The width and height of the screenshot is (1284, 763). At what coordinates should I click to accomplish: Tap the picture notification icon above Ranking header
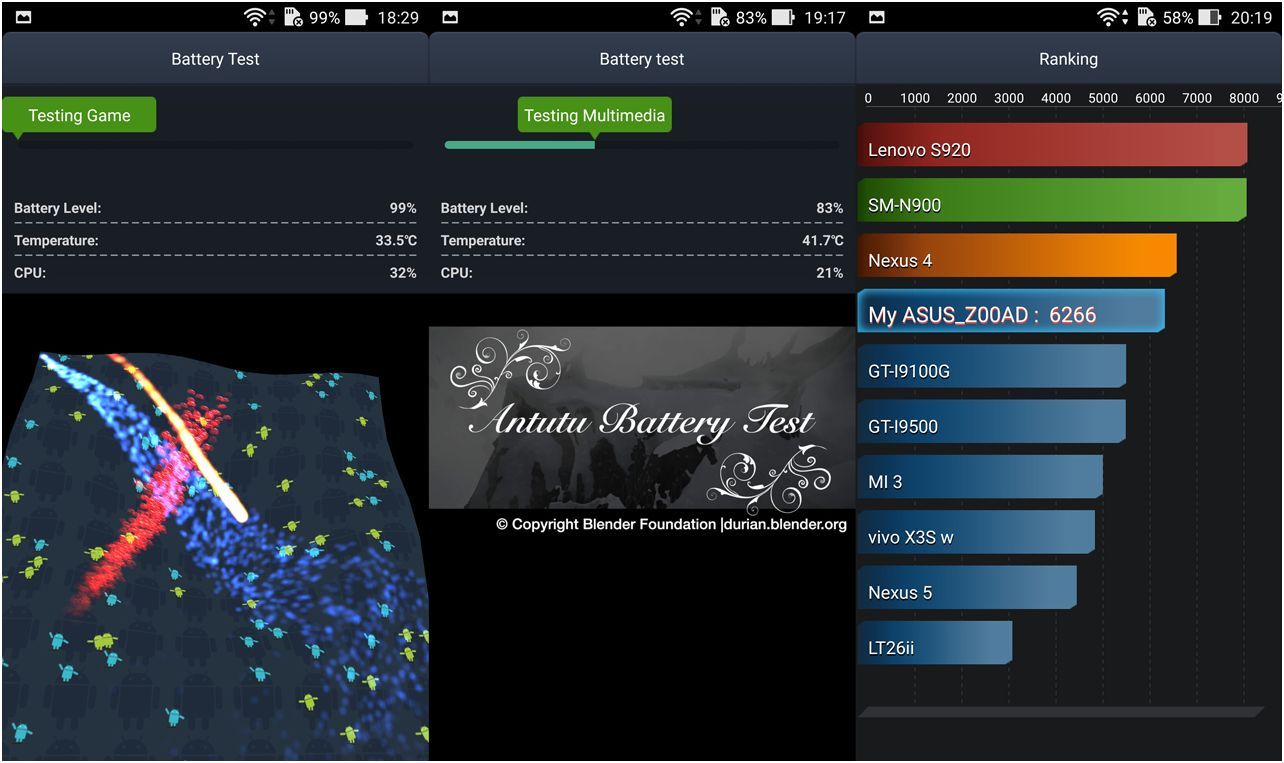click(877, 17)
